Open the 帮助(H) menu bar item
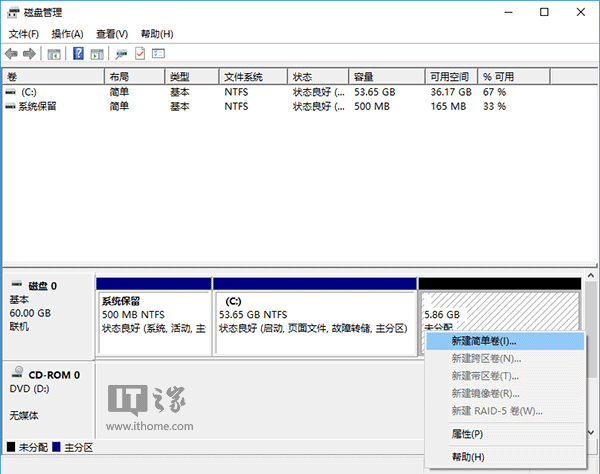The image size is (600, 474). click(x=157, y=34)
